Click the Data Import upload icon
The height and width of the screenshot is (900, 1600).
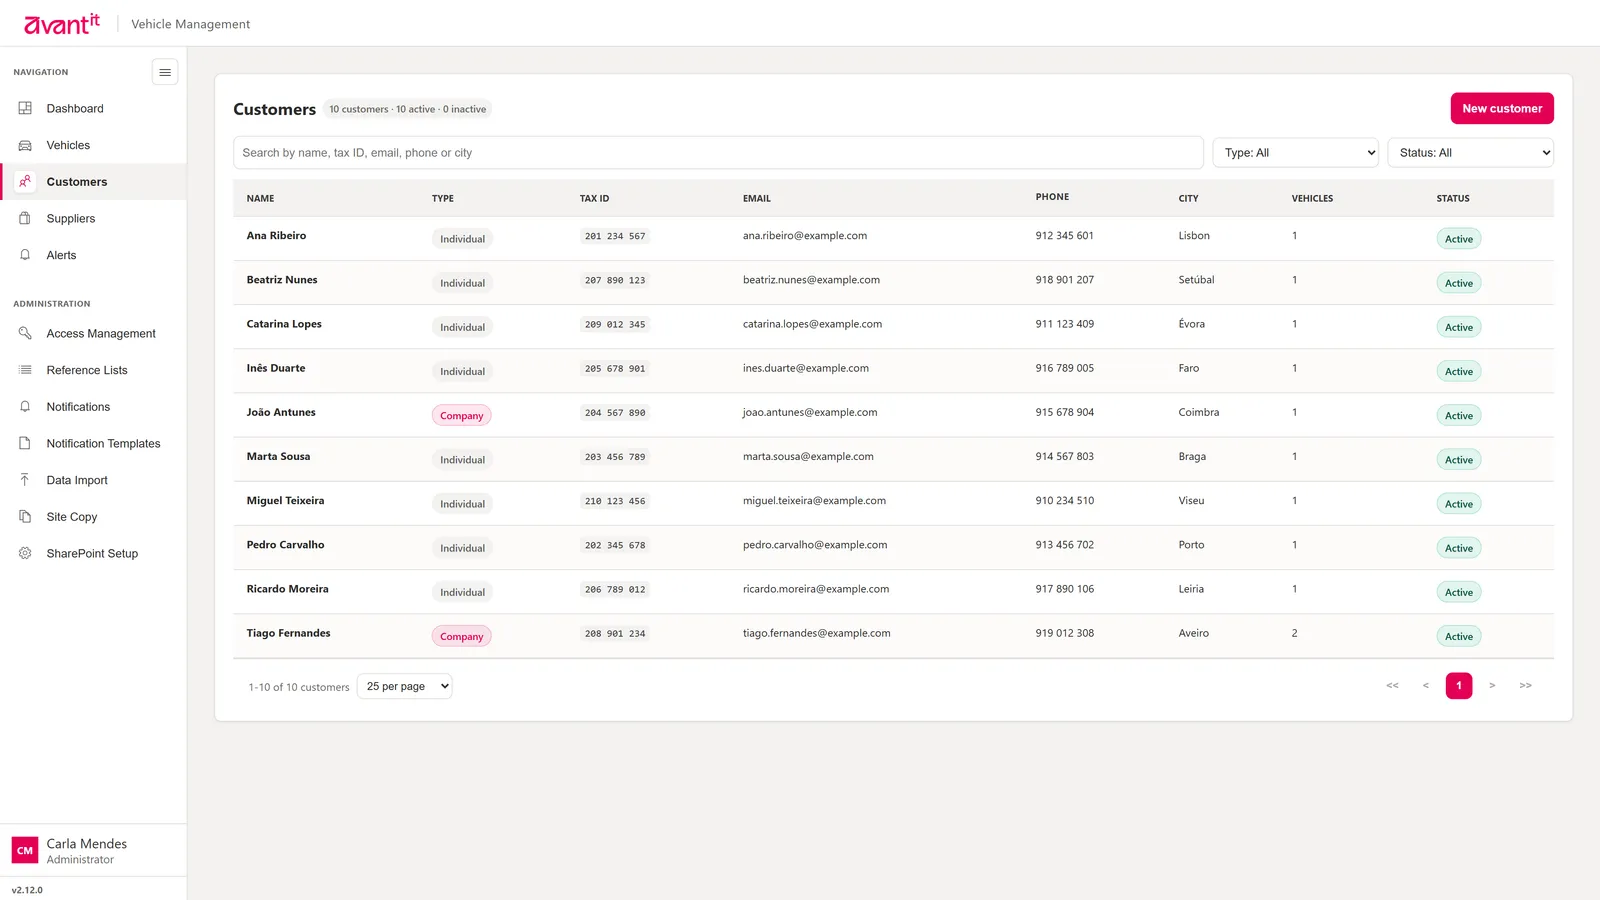[x=25, y=480]
